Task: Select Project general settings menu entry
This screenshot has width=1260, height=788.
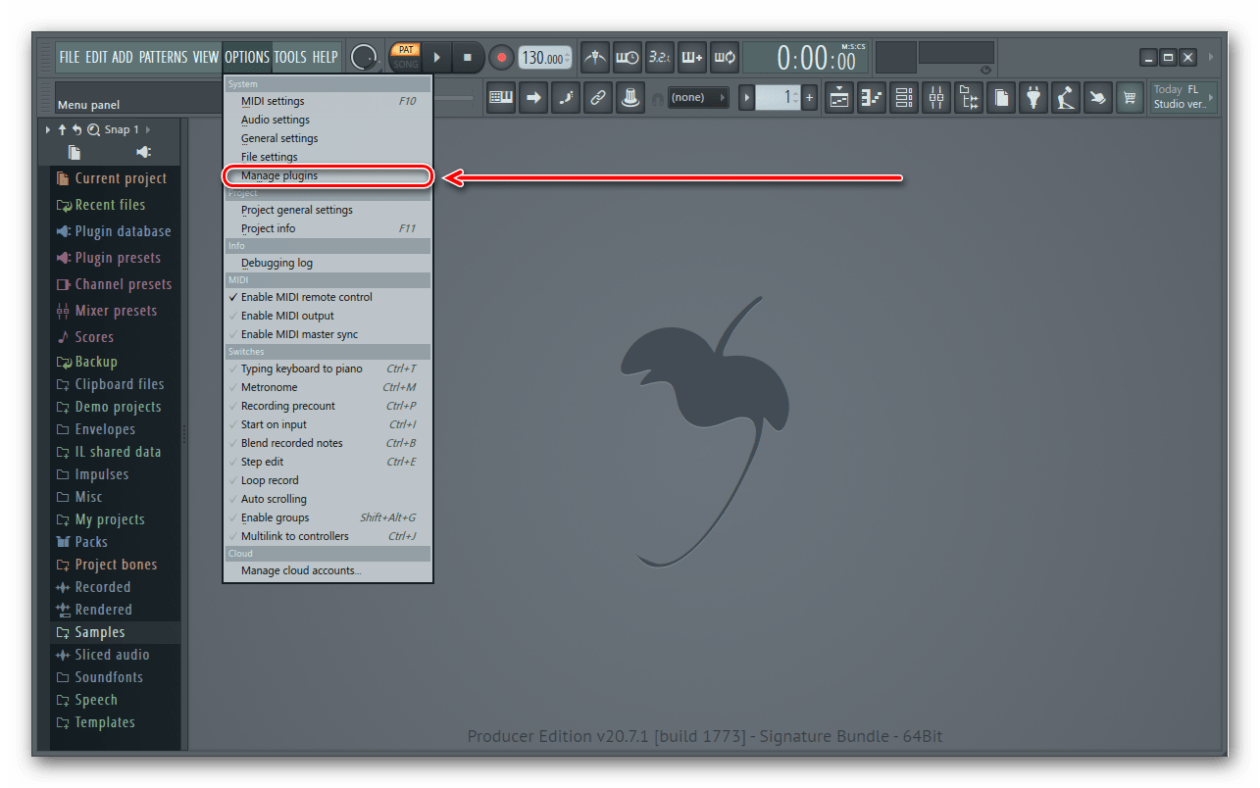Action: pyautogui.click(x=328, y=211)
